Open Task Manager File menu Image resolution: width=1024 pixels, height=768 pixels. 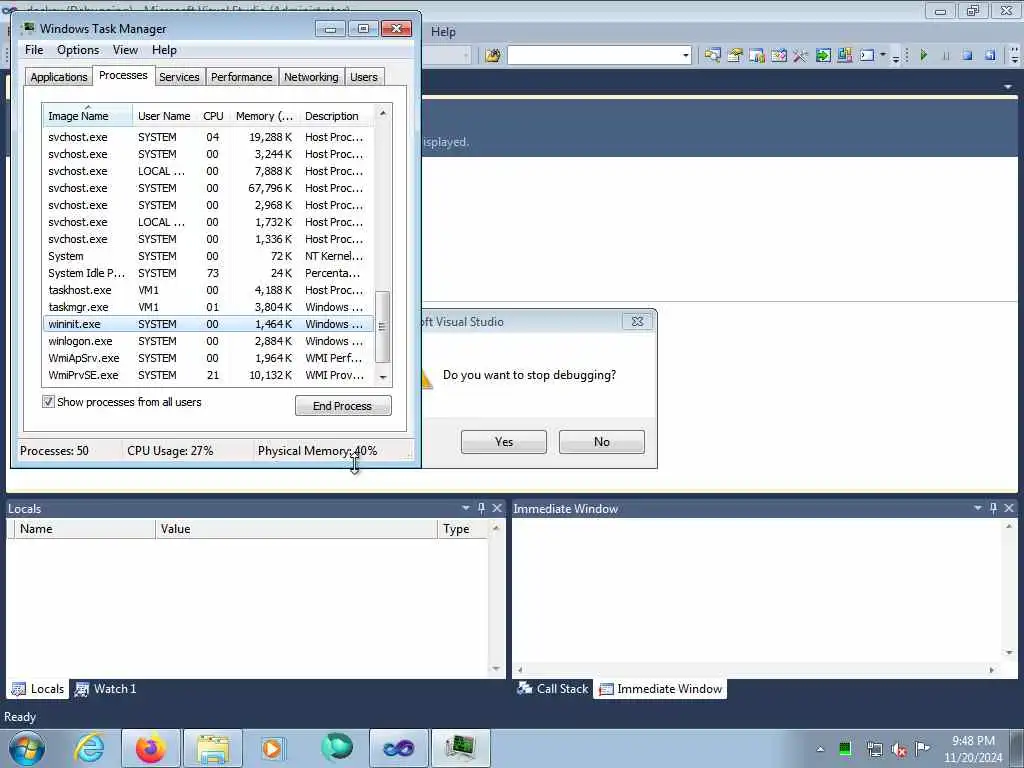[x=34, y=50]
